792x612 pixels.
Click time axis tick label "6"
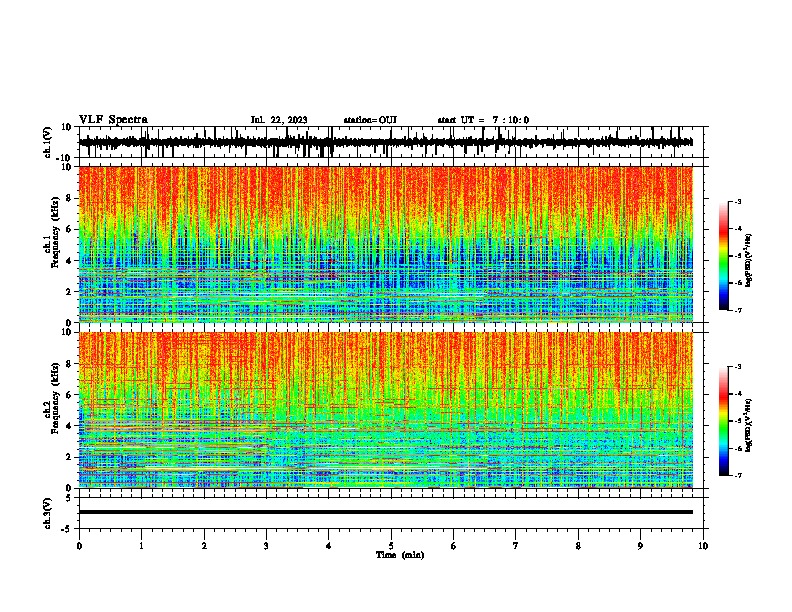[454, 546]
